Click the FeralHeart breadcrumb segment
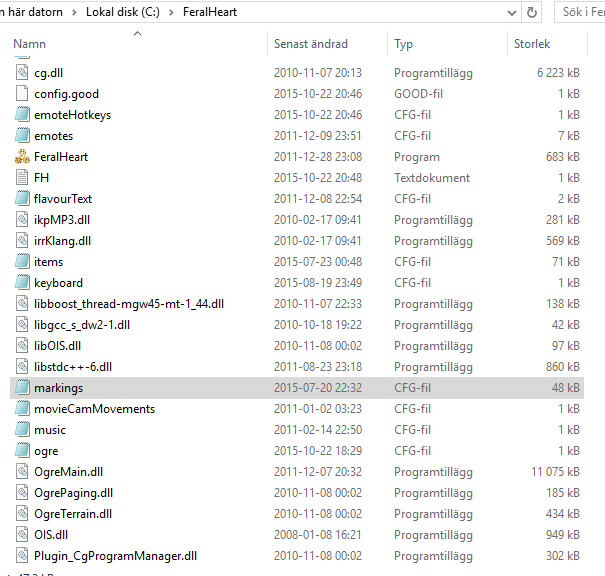This screenshot has width=605, height=576. point(210,12)
